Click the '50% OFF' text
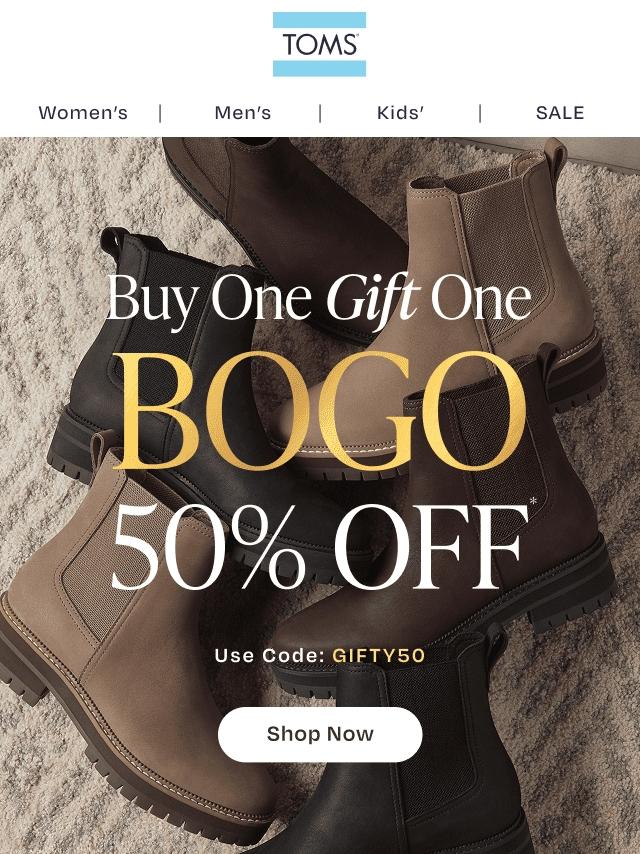Viewport: 640px width, 854px height. pos(318,547)
